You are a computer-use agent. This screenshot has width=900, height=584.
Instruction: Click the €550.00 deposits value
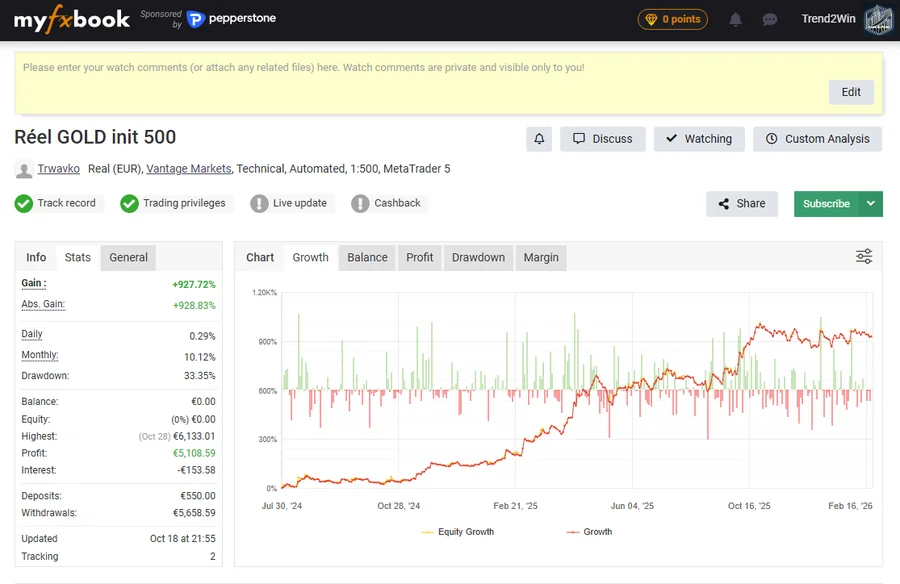point(198,496)
